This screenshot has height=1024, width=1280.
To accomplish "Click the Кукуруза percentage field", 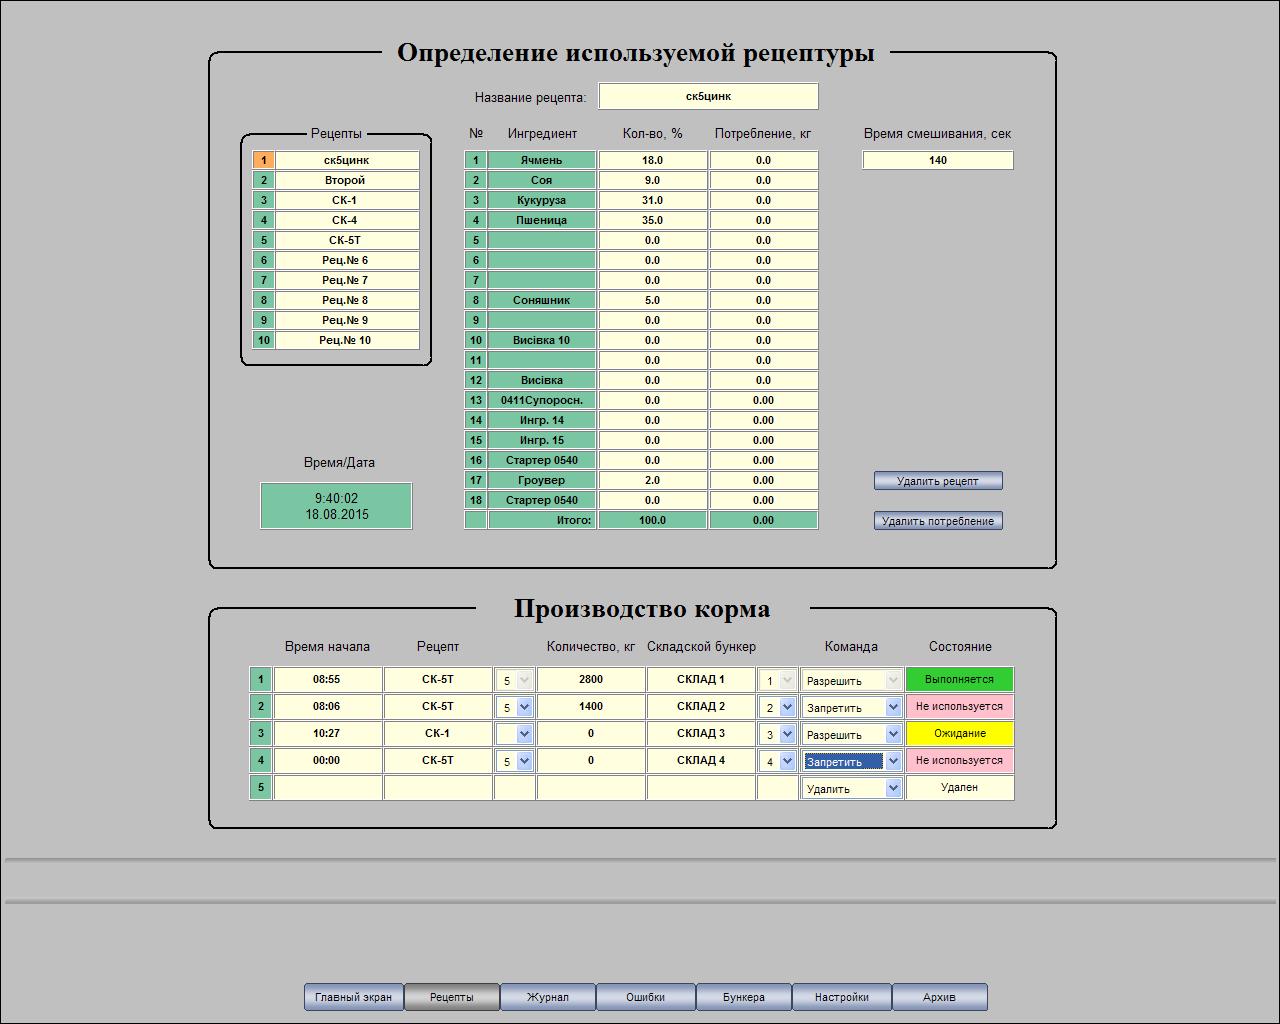I will [x=652, y=200].
